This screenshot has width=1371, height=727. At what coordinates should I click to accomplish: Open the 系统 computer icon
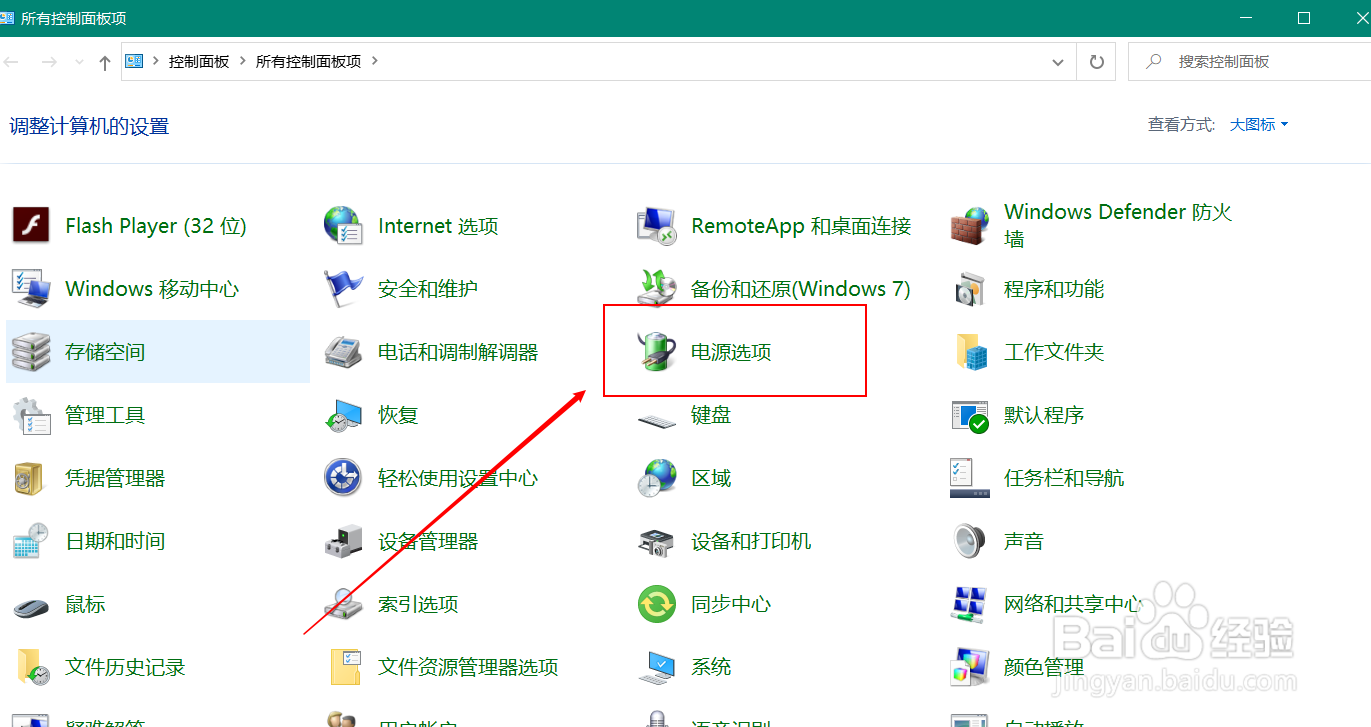tap(656, 667)
